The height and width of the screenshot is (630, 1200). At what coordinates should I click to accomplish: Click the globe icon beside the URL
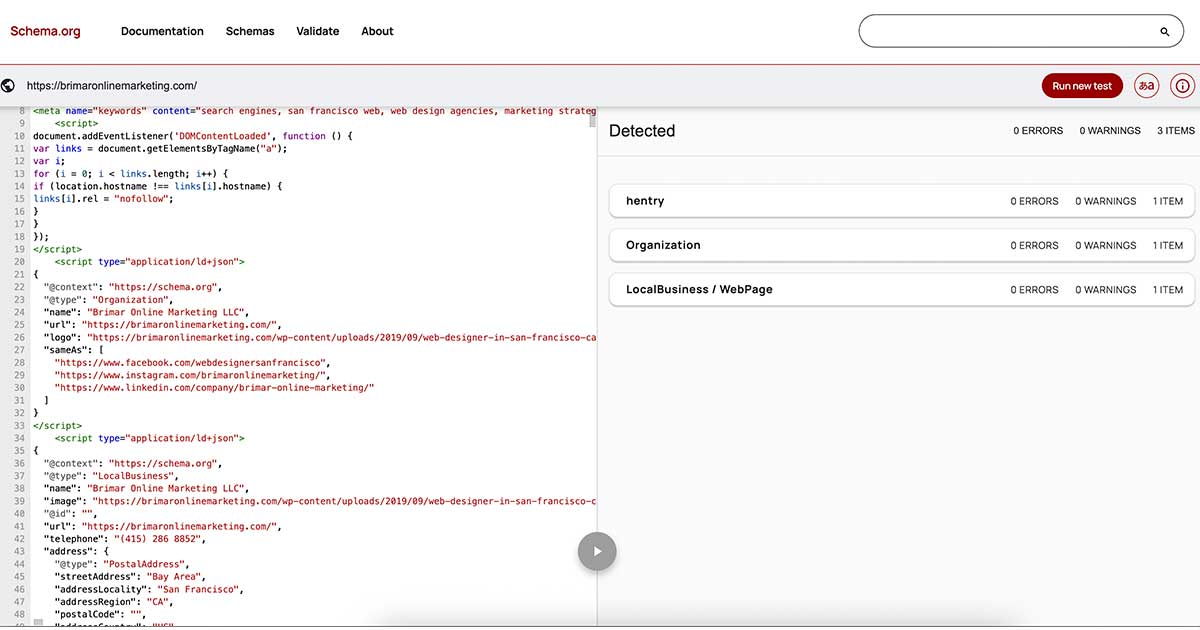tap(9, 86)
